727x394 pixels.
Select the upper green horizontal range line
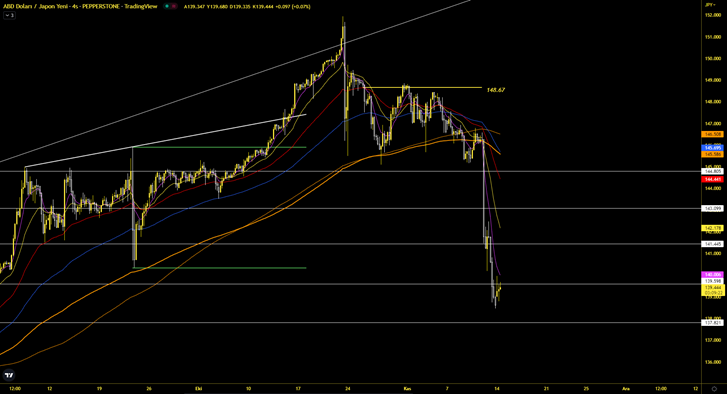pyautogui.click(x=219, y=147)
